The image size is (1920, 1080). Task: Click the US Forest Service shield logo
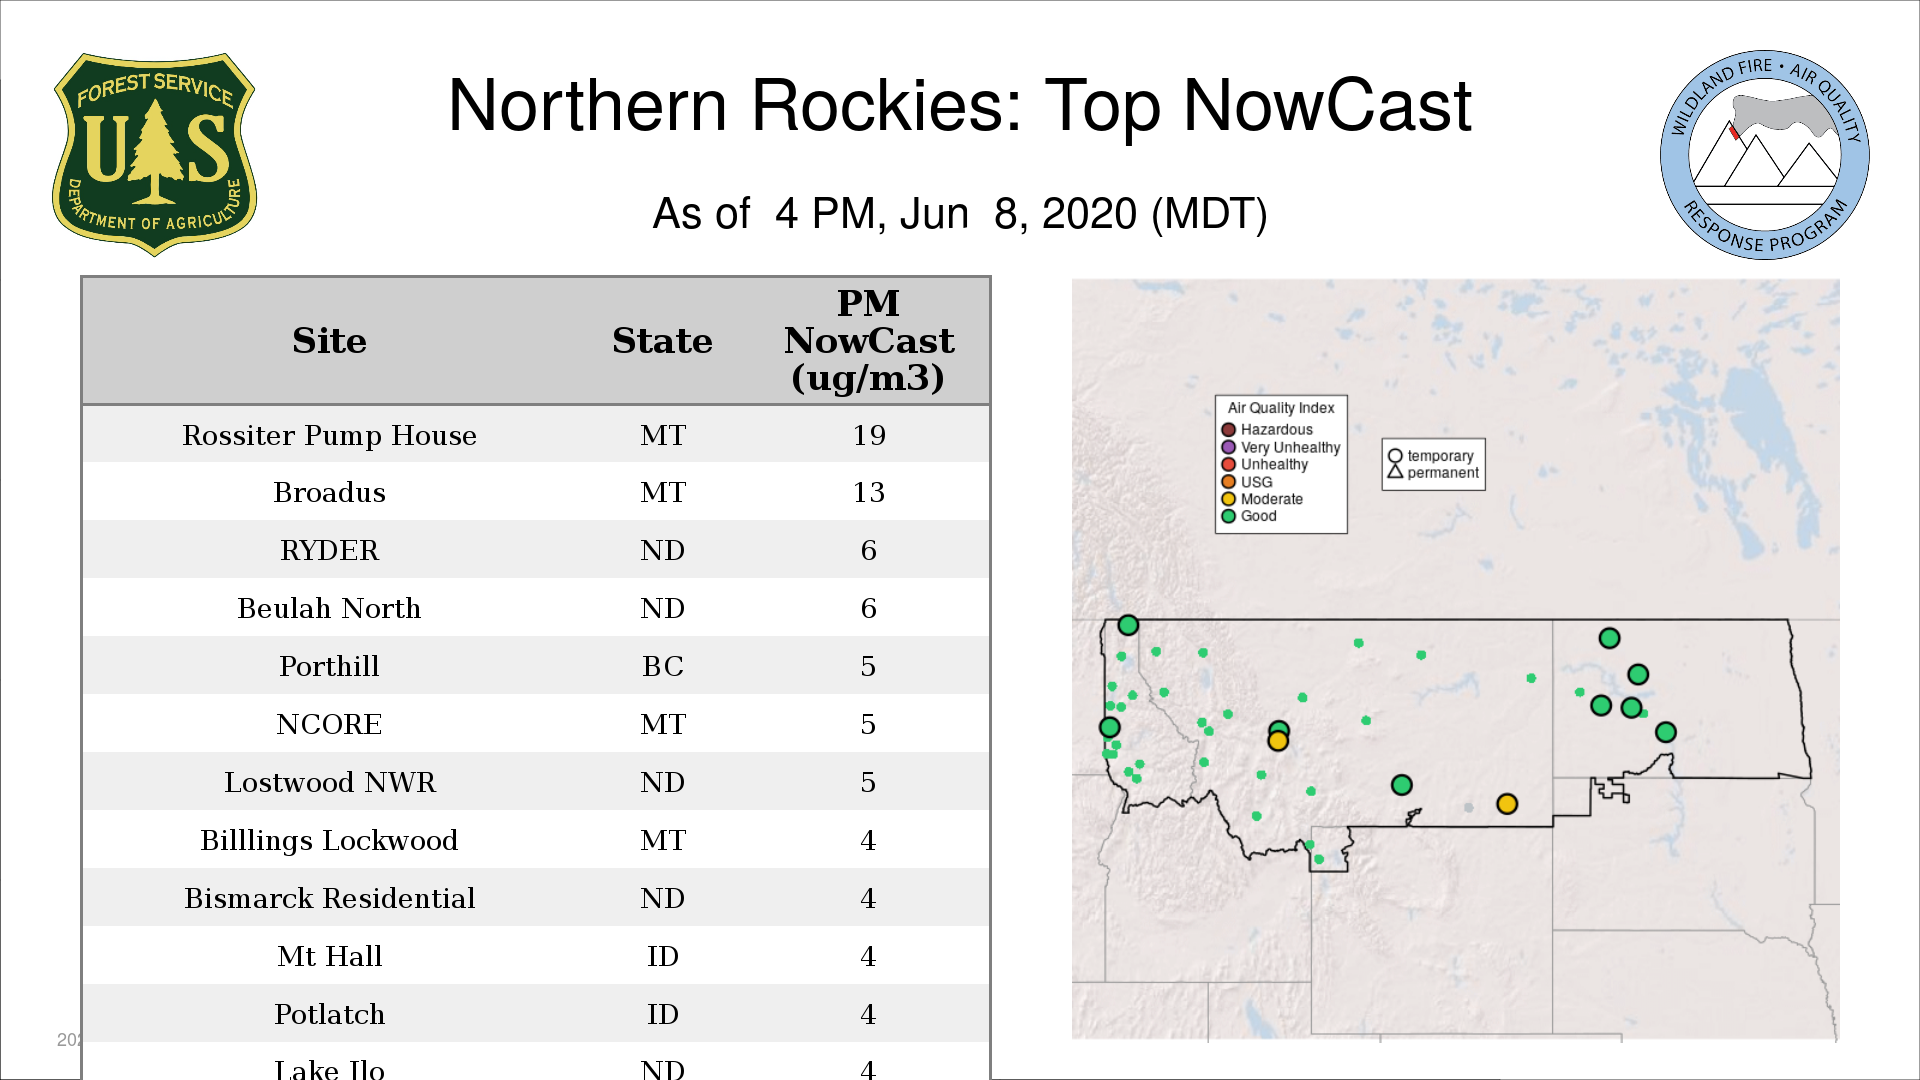point(154,155)
